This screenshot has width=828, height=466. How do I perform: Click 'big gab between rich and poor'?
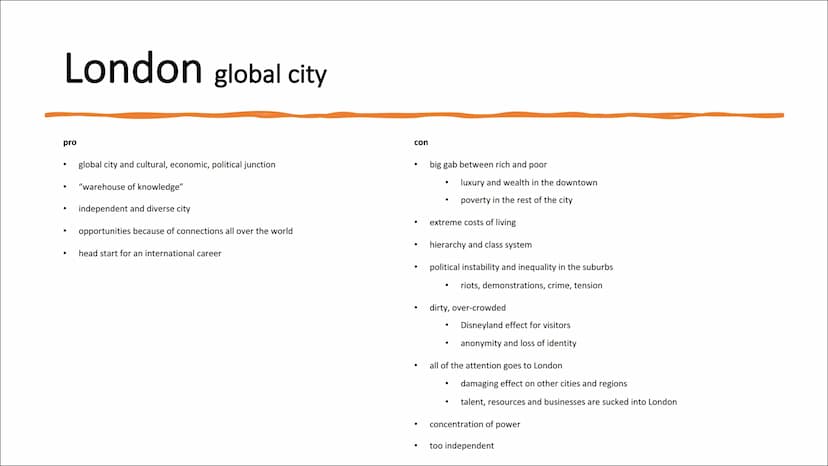(x=488, y=165)
